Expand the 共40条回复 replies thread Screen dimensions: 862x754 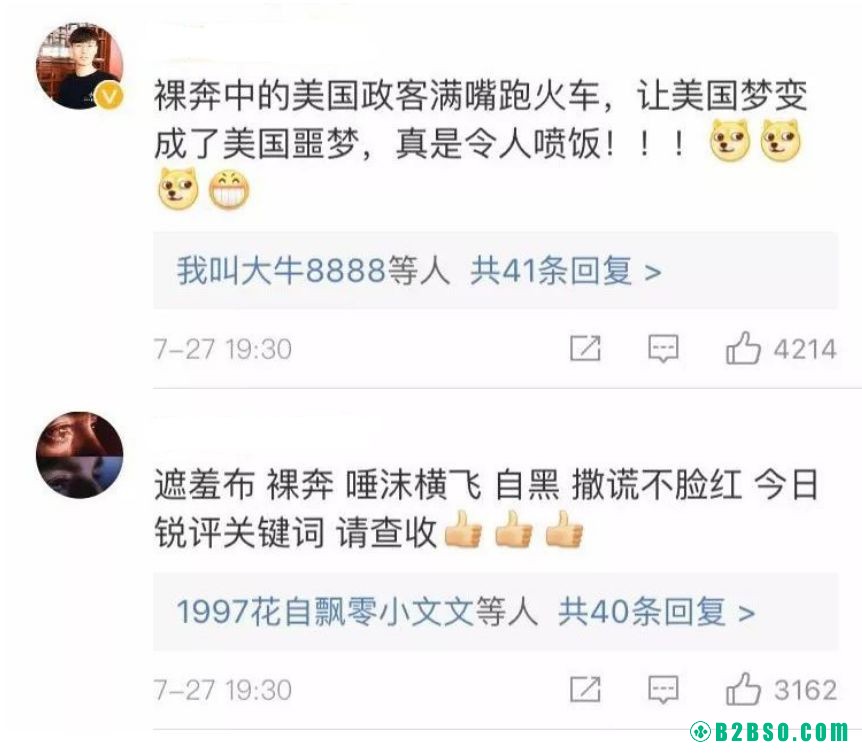656,612
